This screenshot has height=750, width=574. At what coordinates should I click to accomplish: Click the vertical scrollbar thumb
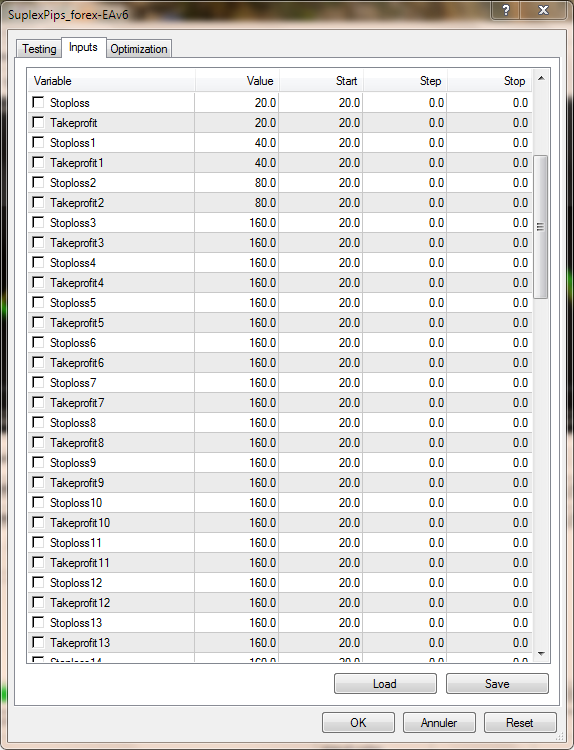pos(541,227)
